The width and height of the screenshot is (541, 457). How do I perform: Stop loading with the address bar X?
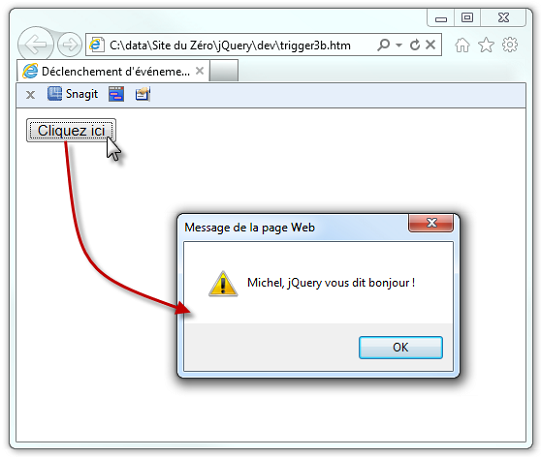point(430,44)
